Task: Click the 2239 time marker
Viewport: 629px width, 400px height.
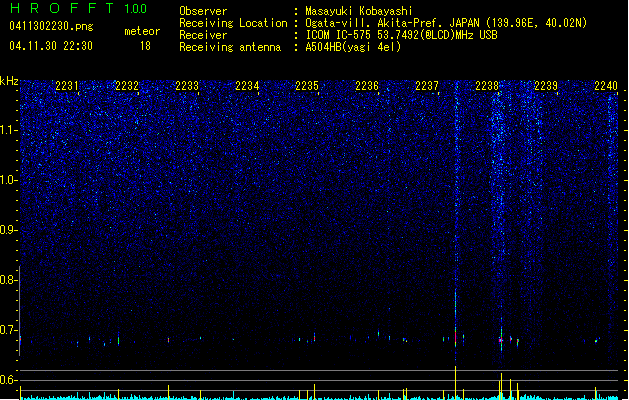Action: (x=546, y=86)
